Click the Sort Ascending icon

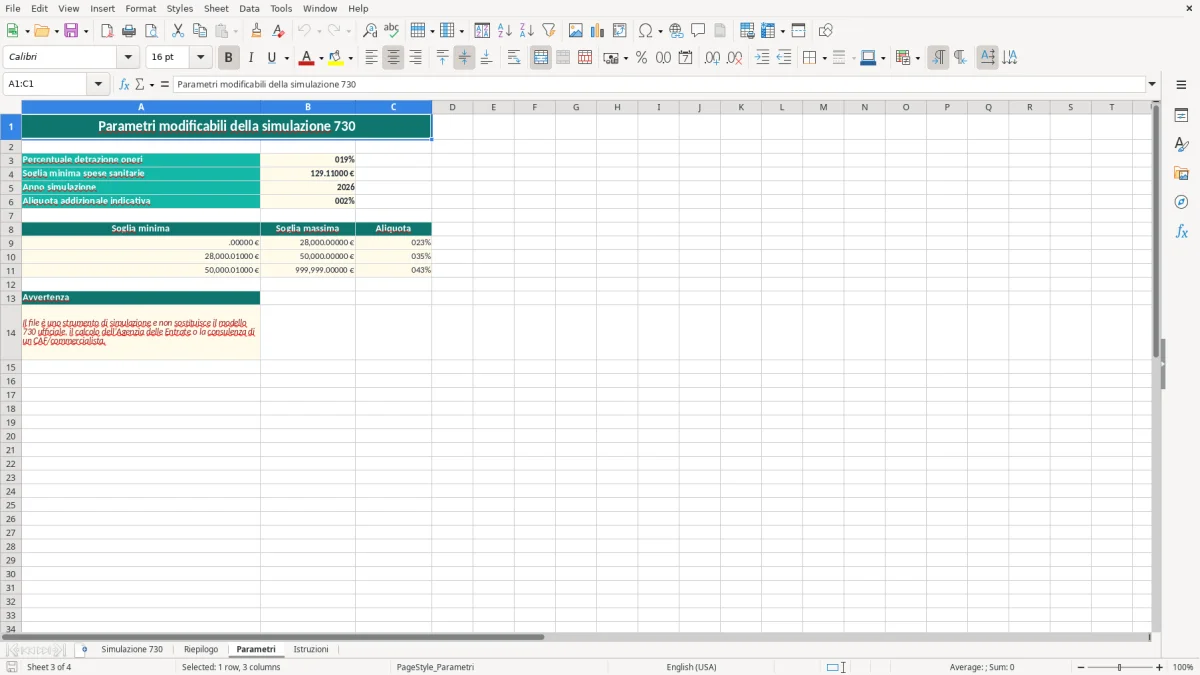[504, 31]
